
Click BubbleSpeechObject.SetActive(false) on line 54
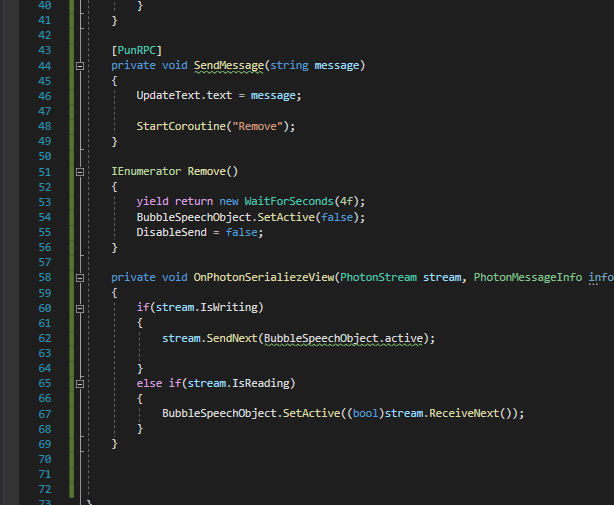pyautogui.click(x=251, y=217)
